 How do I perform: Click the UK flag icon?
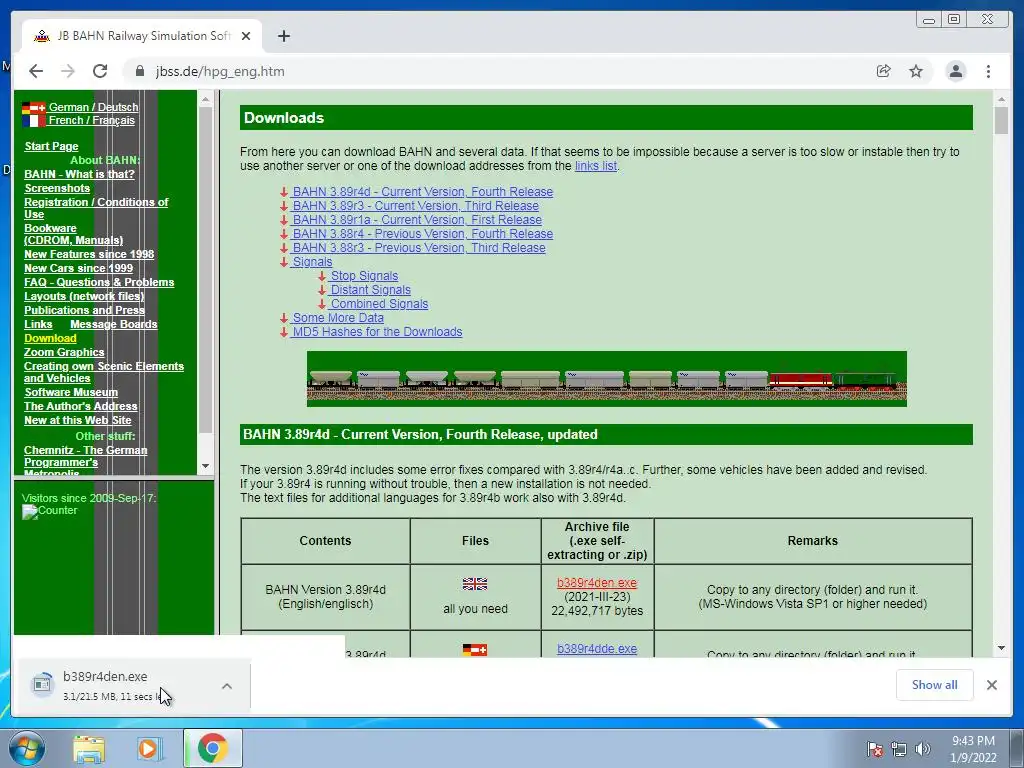[475, 584]
